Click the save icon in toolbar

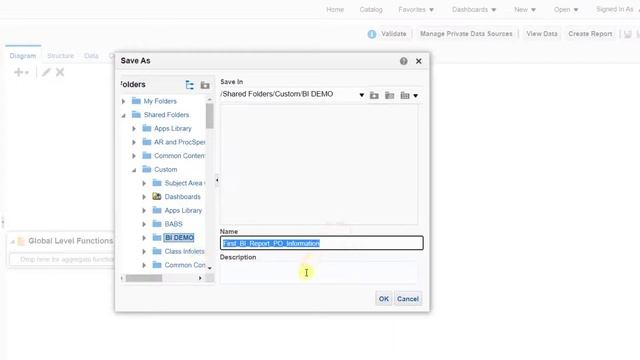point(628,34)
